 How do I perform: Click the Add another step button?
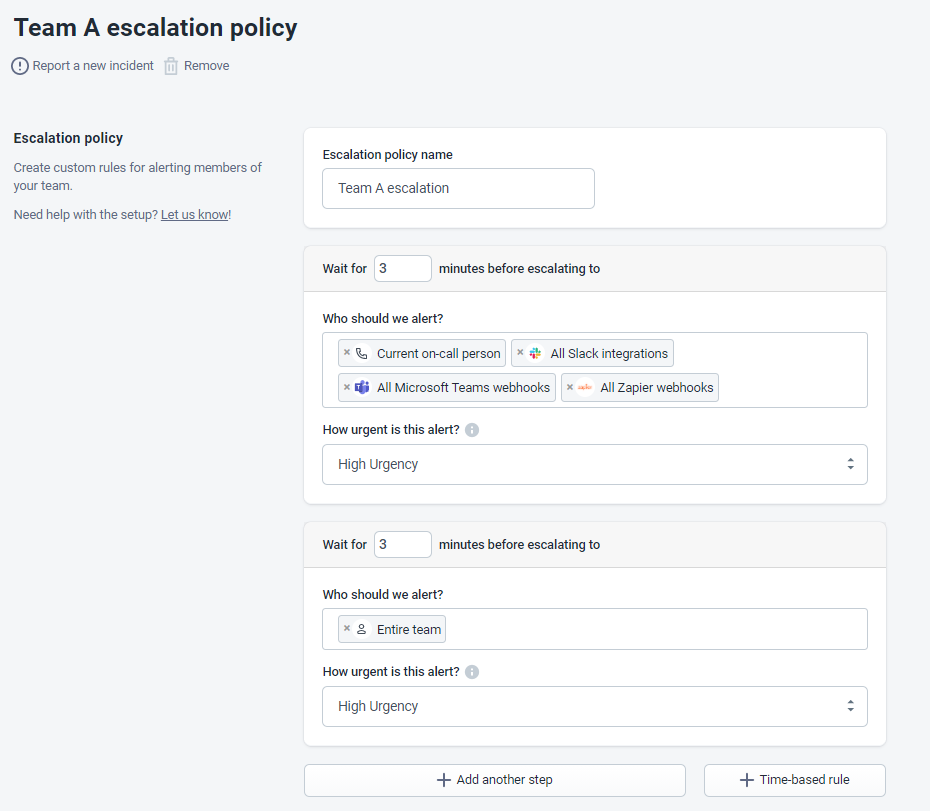point(494,780)
